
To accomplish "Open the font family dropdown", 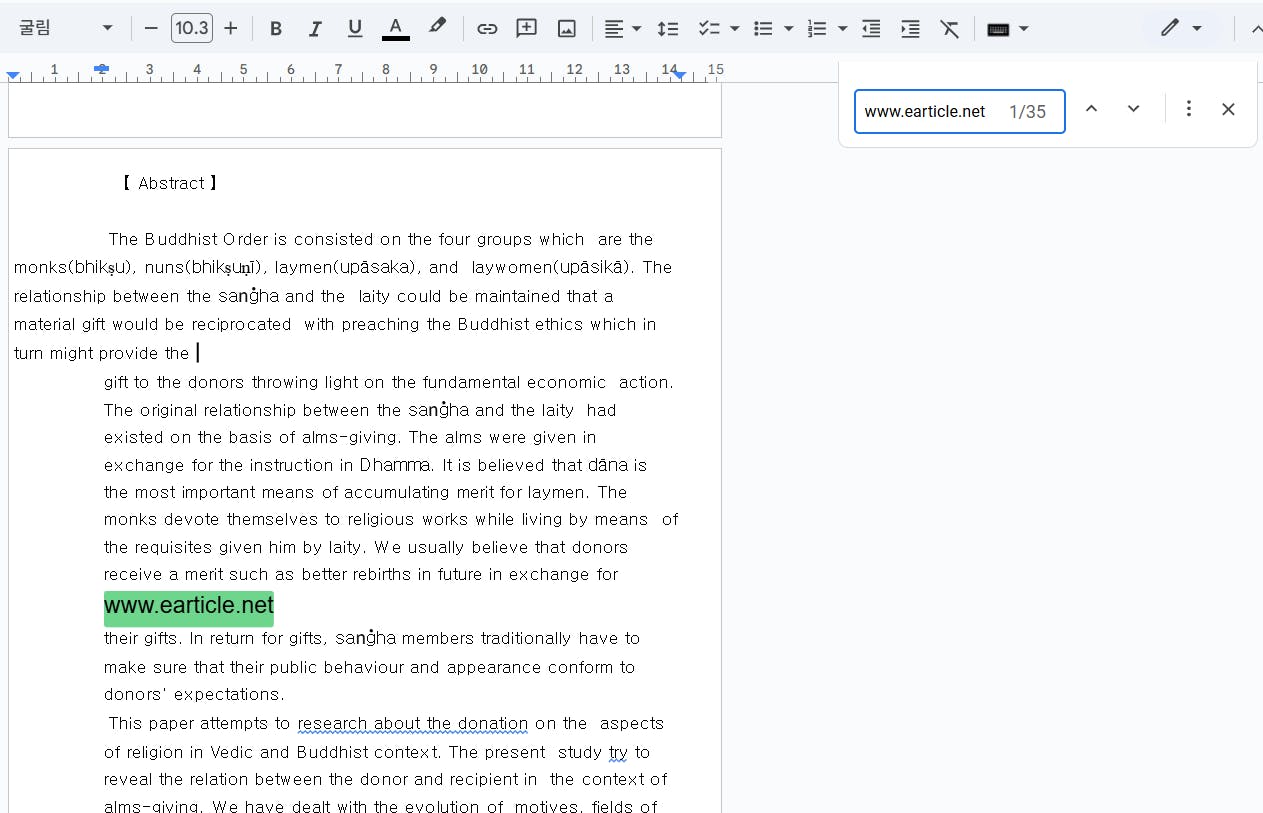I will [66, 28].
